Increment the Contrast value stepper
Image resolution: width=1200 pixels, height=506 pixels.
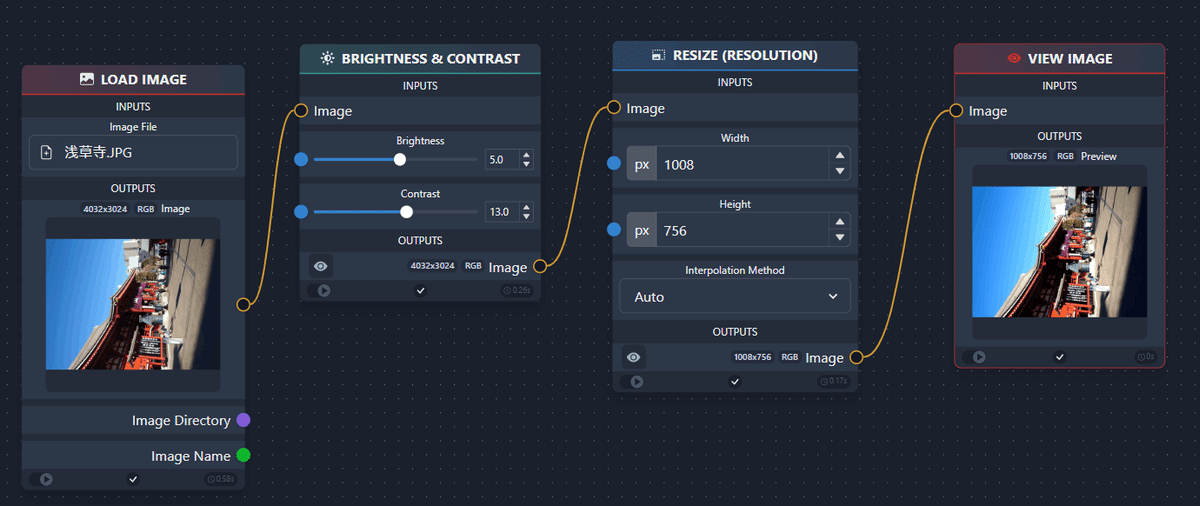pyautogui.click(x=527, y=207)
